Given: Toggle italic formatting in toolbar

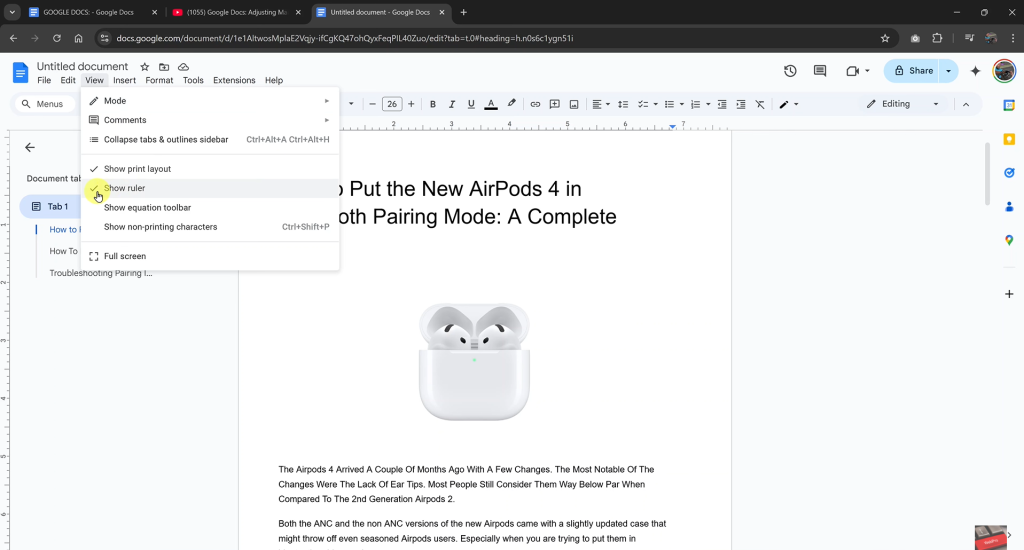Looking at the screenshot, I should [451, 104].
